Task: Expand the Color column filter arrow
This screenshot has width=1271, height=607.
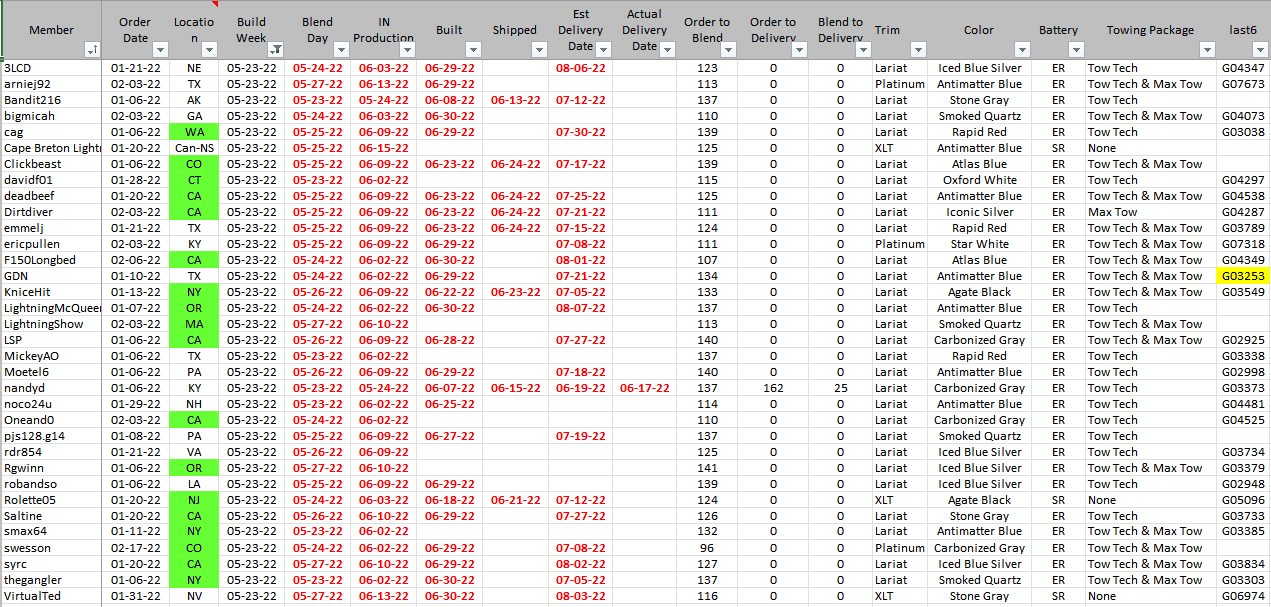Action: pyautogui.click(x=1022, y=49)
